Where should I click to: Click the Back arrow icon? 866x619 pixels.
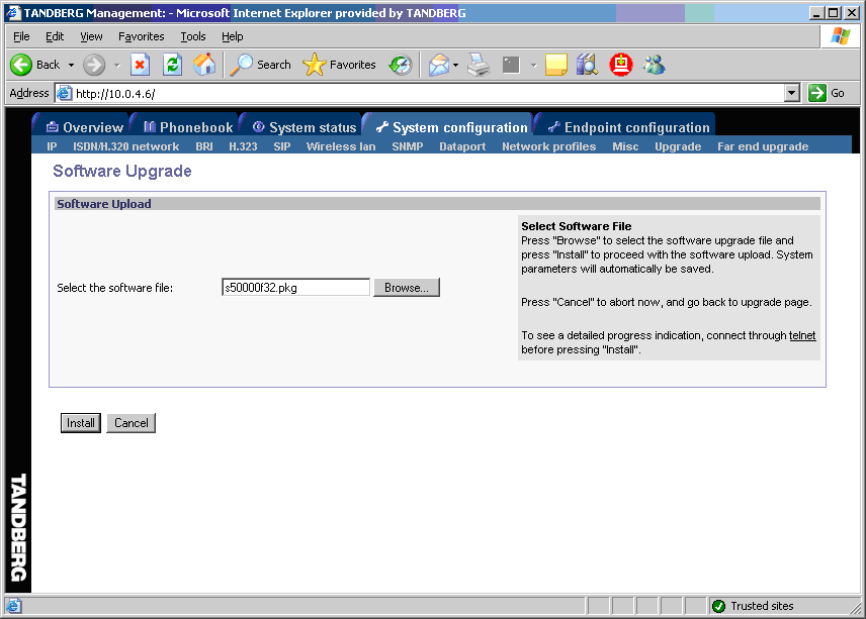pos(21,65)
